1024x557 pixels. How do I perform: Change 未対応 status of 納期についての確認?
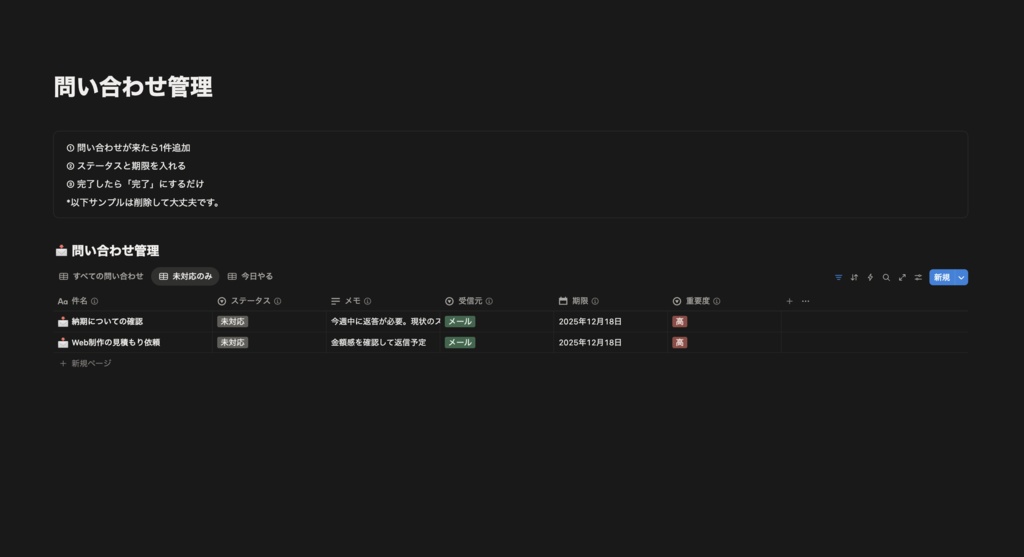[x=232, y=321]
